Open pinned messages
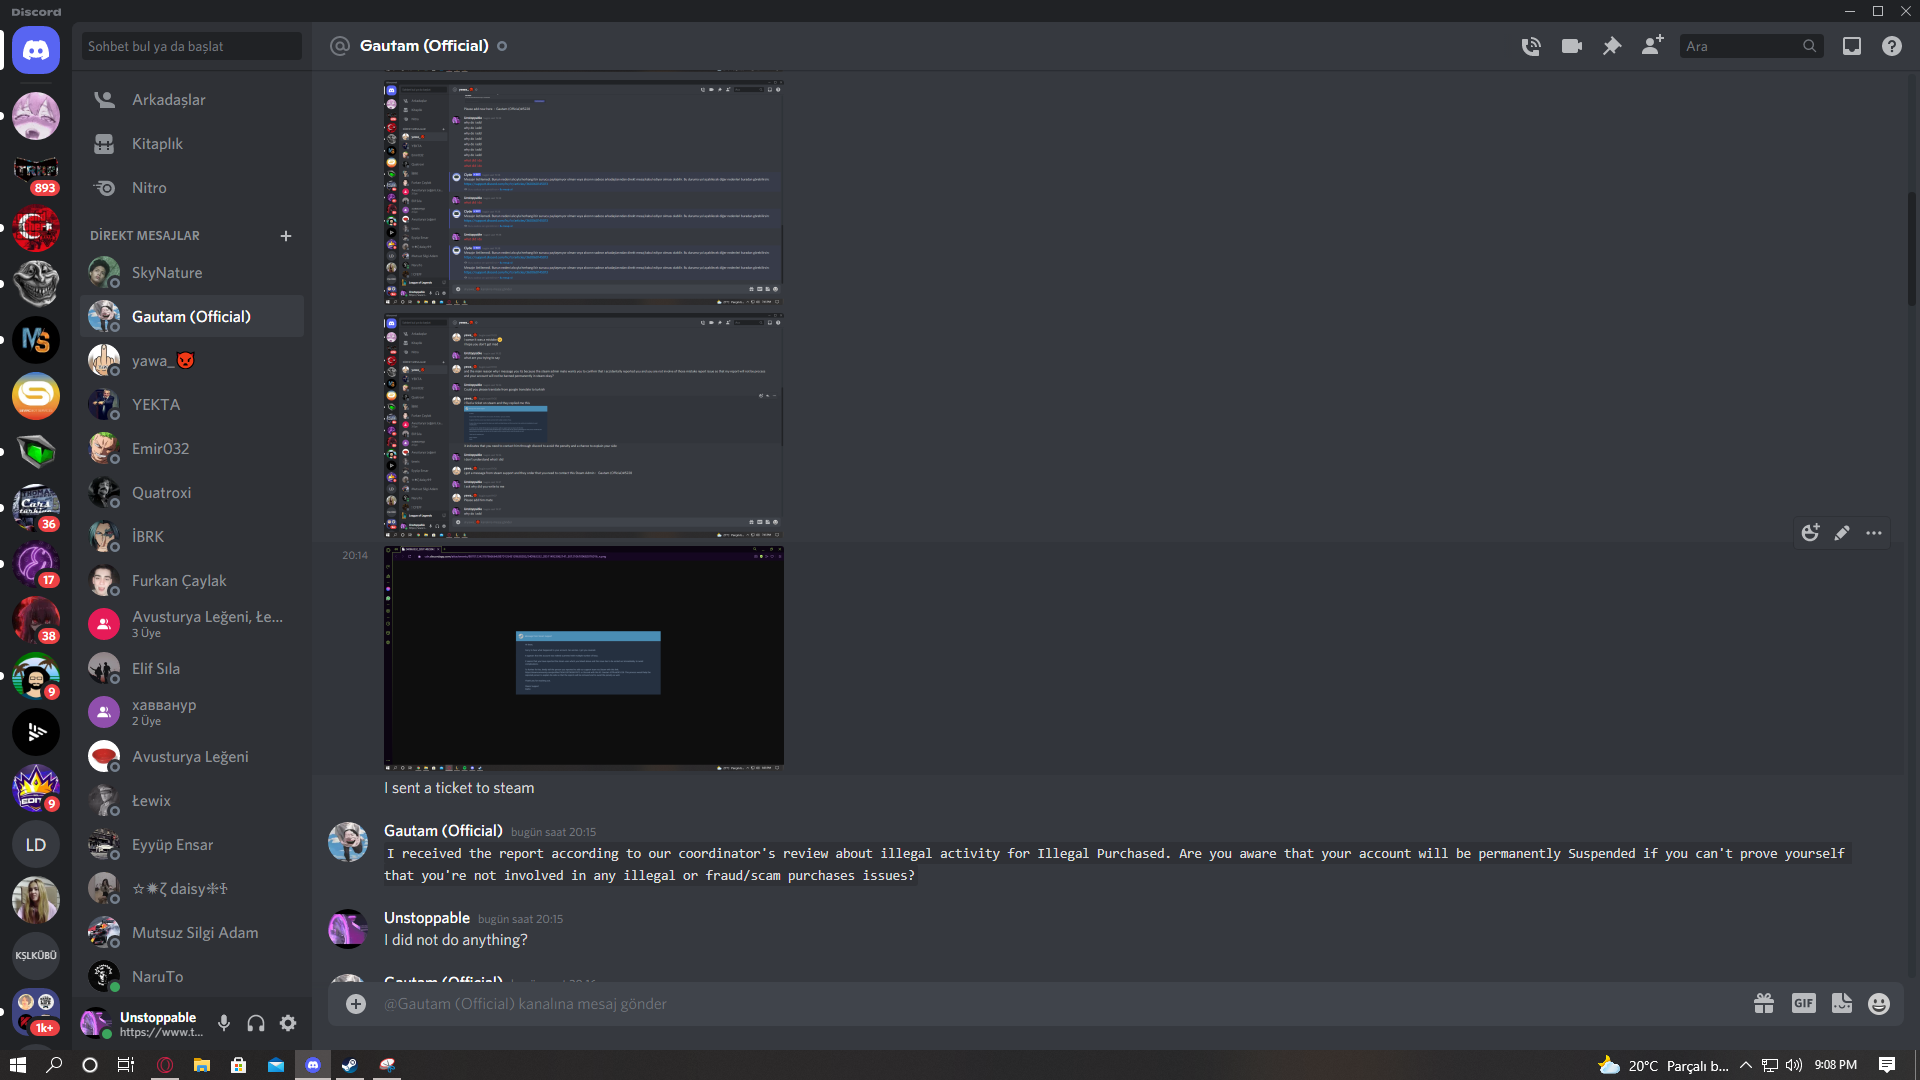The image size is (1920, 1080). click(x=1612, y=46)
